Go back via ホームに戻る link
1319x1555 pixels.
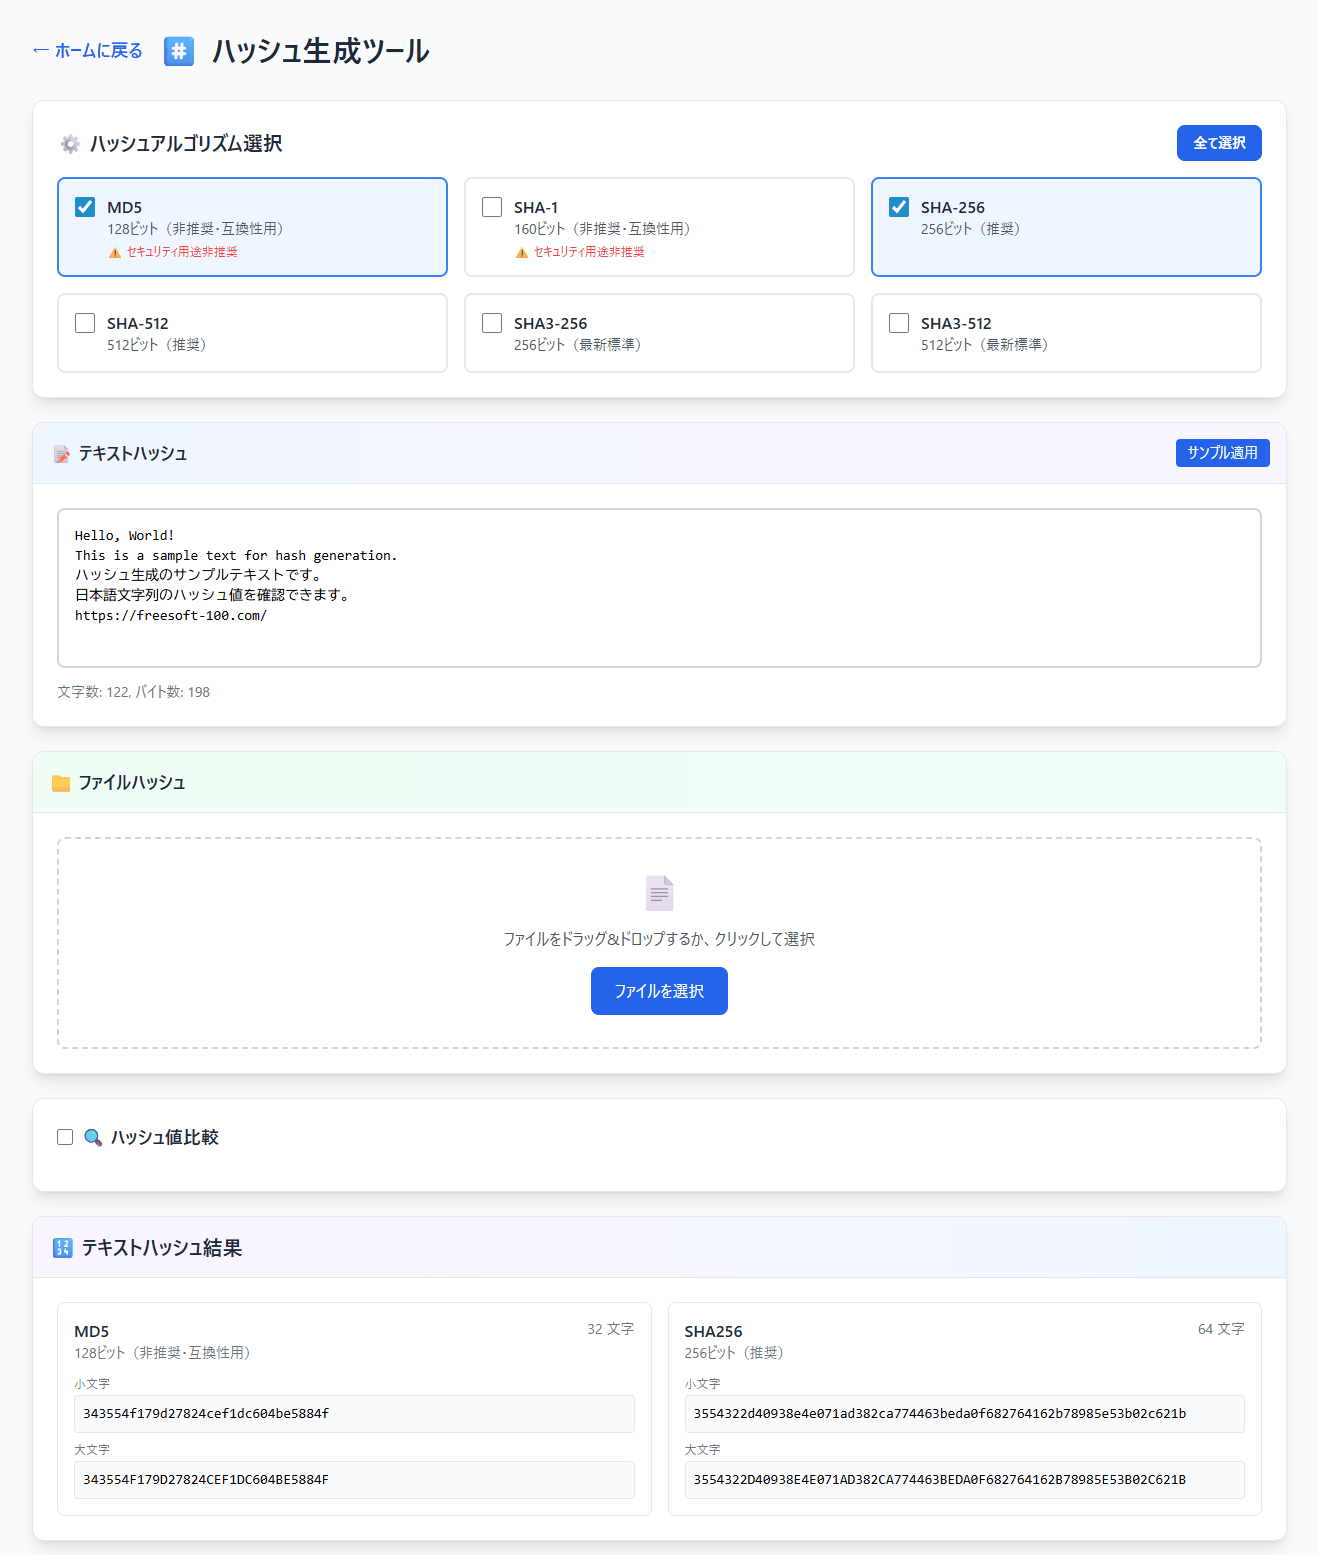pyautogui.click(x=88, y=51)
